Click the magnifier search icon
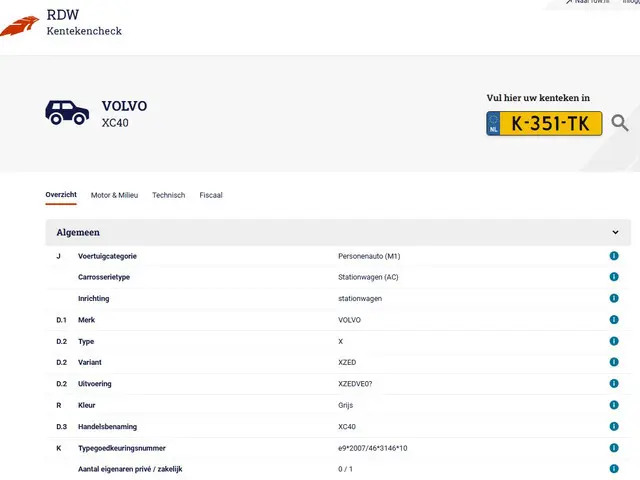 [x=620, y=123]
